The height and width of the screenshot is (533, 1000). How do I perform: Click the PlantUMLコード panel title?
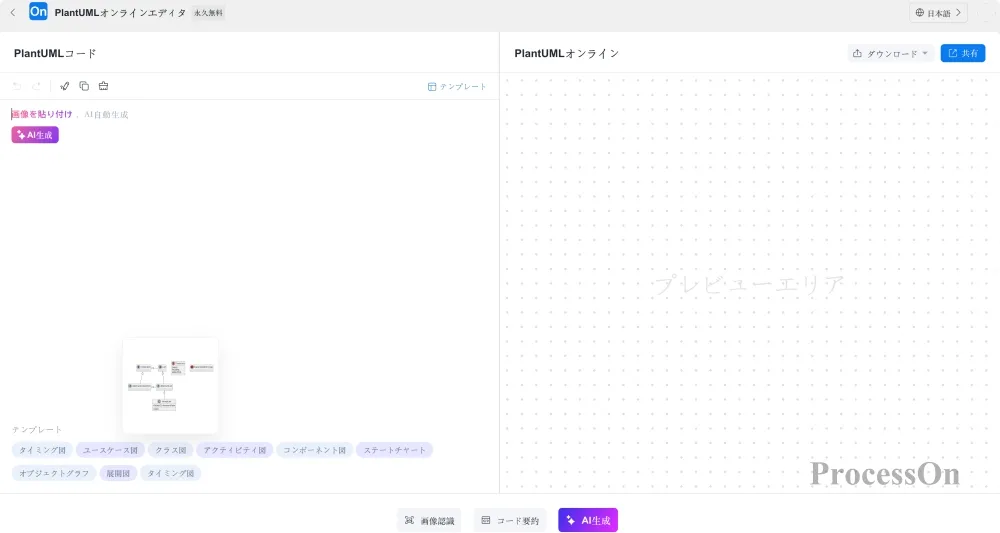tap(55, 54)
